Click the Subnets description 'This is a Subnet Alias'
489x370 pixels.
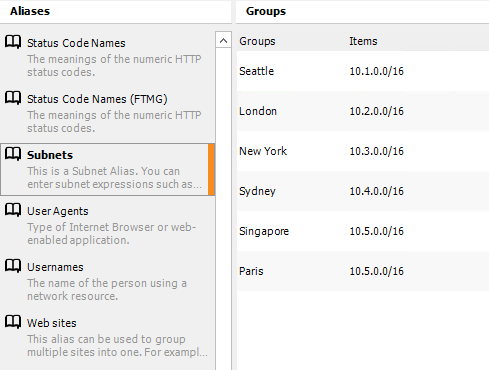pos(115,178)
